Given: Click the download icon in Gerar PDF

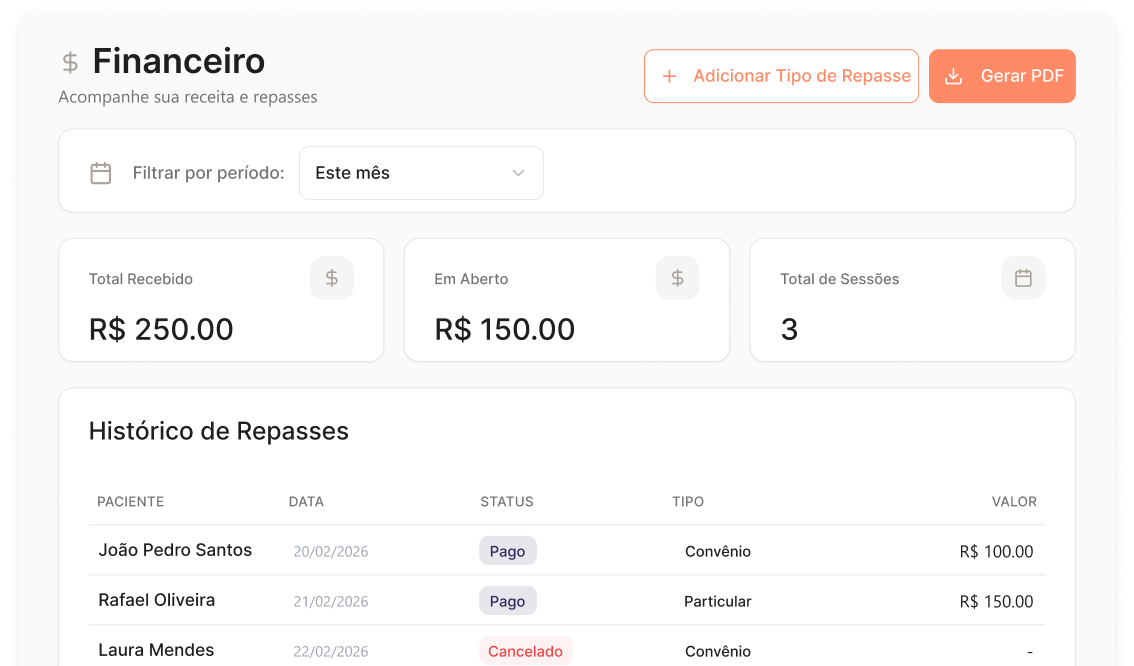Looking at the screenshot, I should [x=953, y=76].
